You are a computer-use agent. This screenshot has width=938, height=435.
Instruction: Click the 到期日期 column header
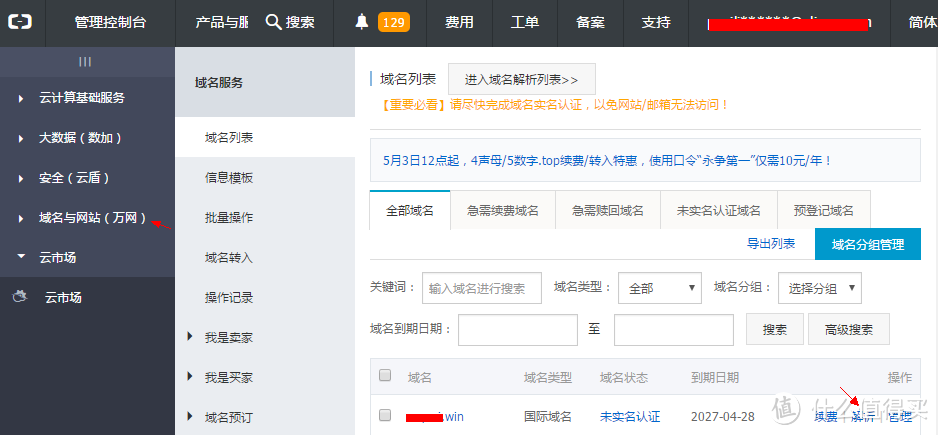[715, 378]
